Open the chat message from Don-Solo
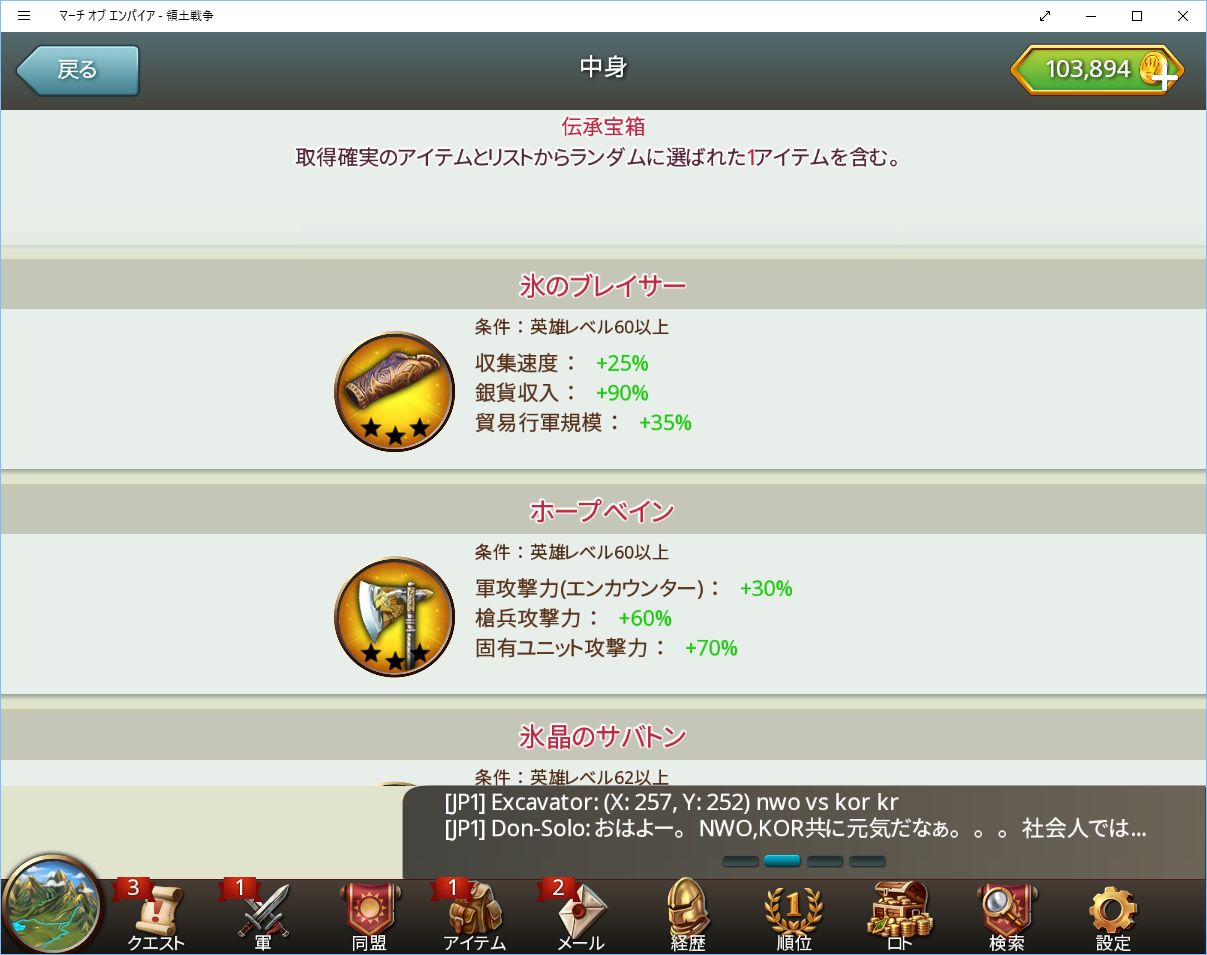This screenshot has width=1207, height=955. (x=795, y=829)
